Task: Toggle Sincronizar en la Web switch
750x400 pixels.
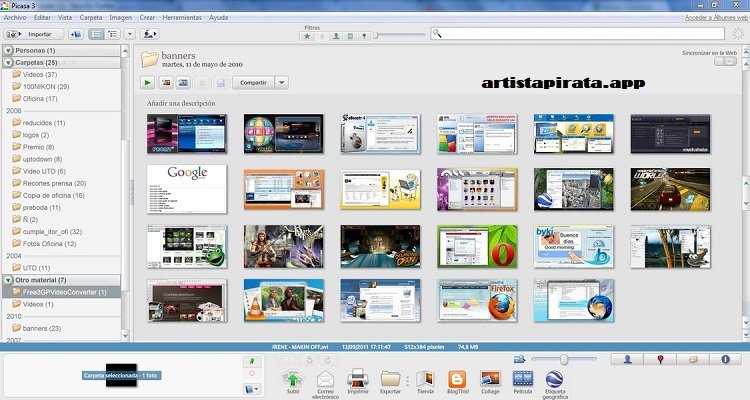Action: [725, 61]
